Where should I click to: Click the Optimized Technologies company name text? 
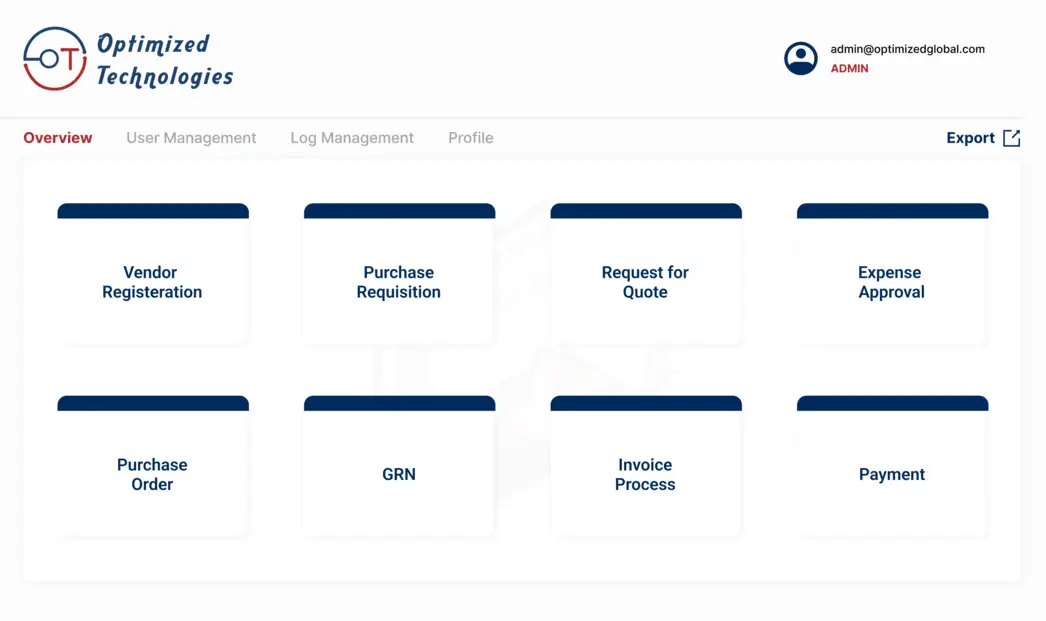pos(164,60)
